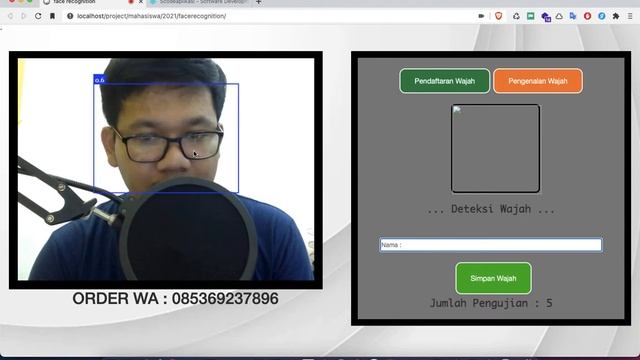Image resolution: width=640 pixels, height=360 pixels.
Task: Click the Pengenalan Wajah button
Action: coord(538,81)
